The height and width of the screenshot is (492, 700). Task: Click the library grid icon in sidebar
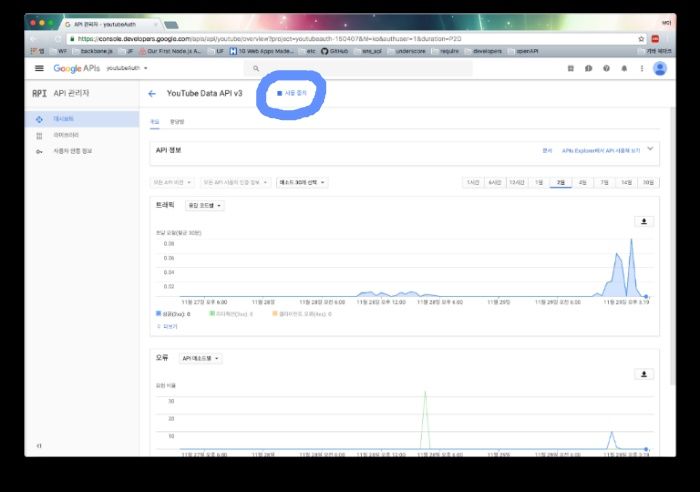(x=39, y=135)
